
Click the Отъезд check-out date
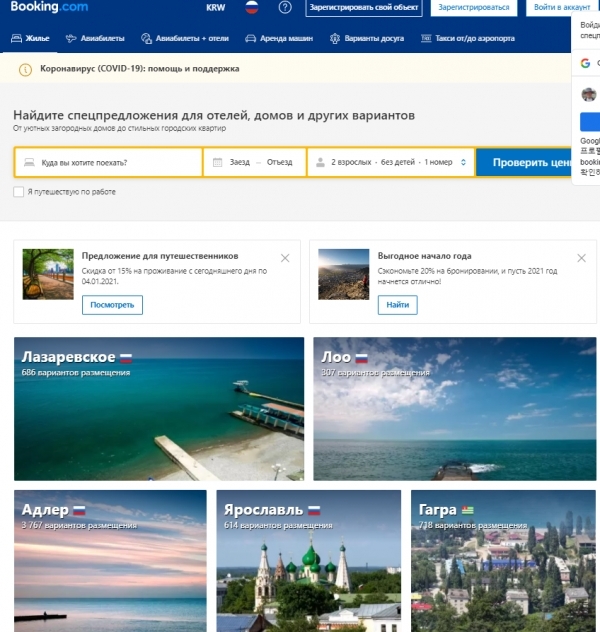point(279,162)
